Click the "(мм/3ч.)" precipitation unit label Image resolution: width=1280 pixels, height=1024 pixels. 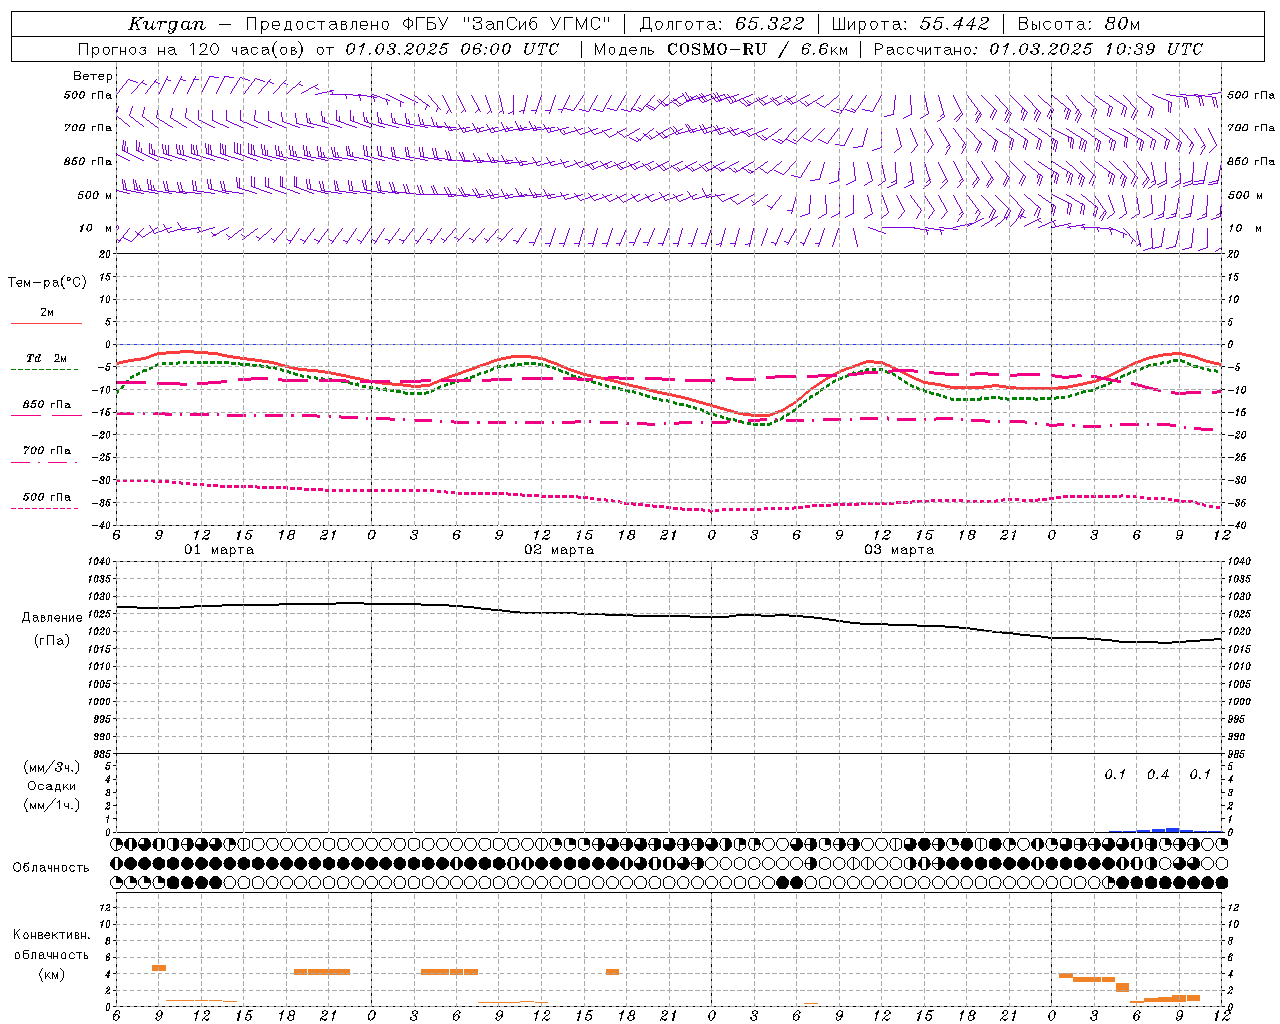pos(52,767)
